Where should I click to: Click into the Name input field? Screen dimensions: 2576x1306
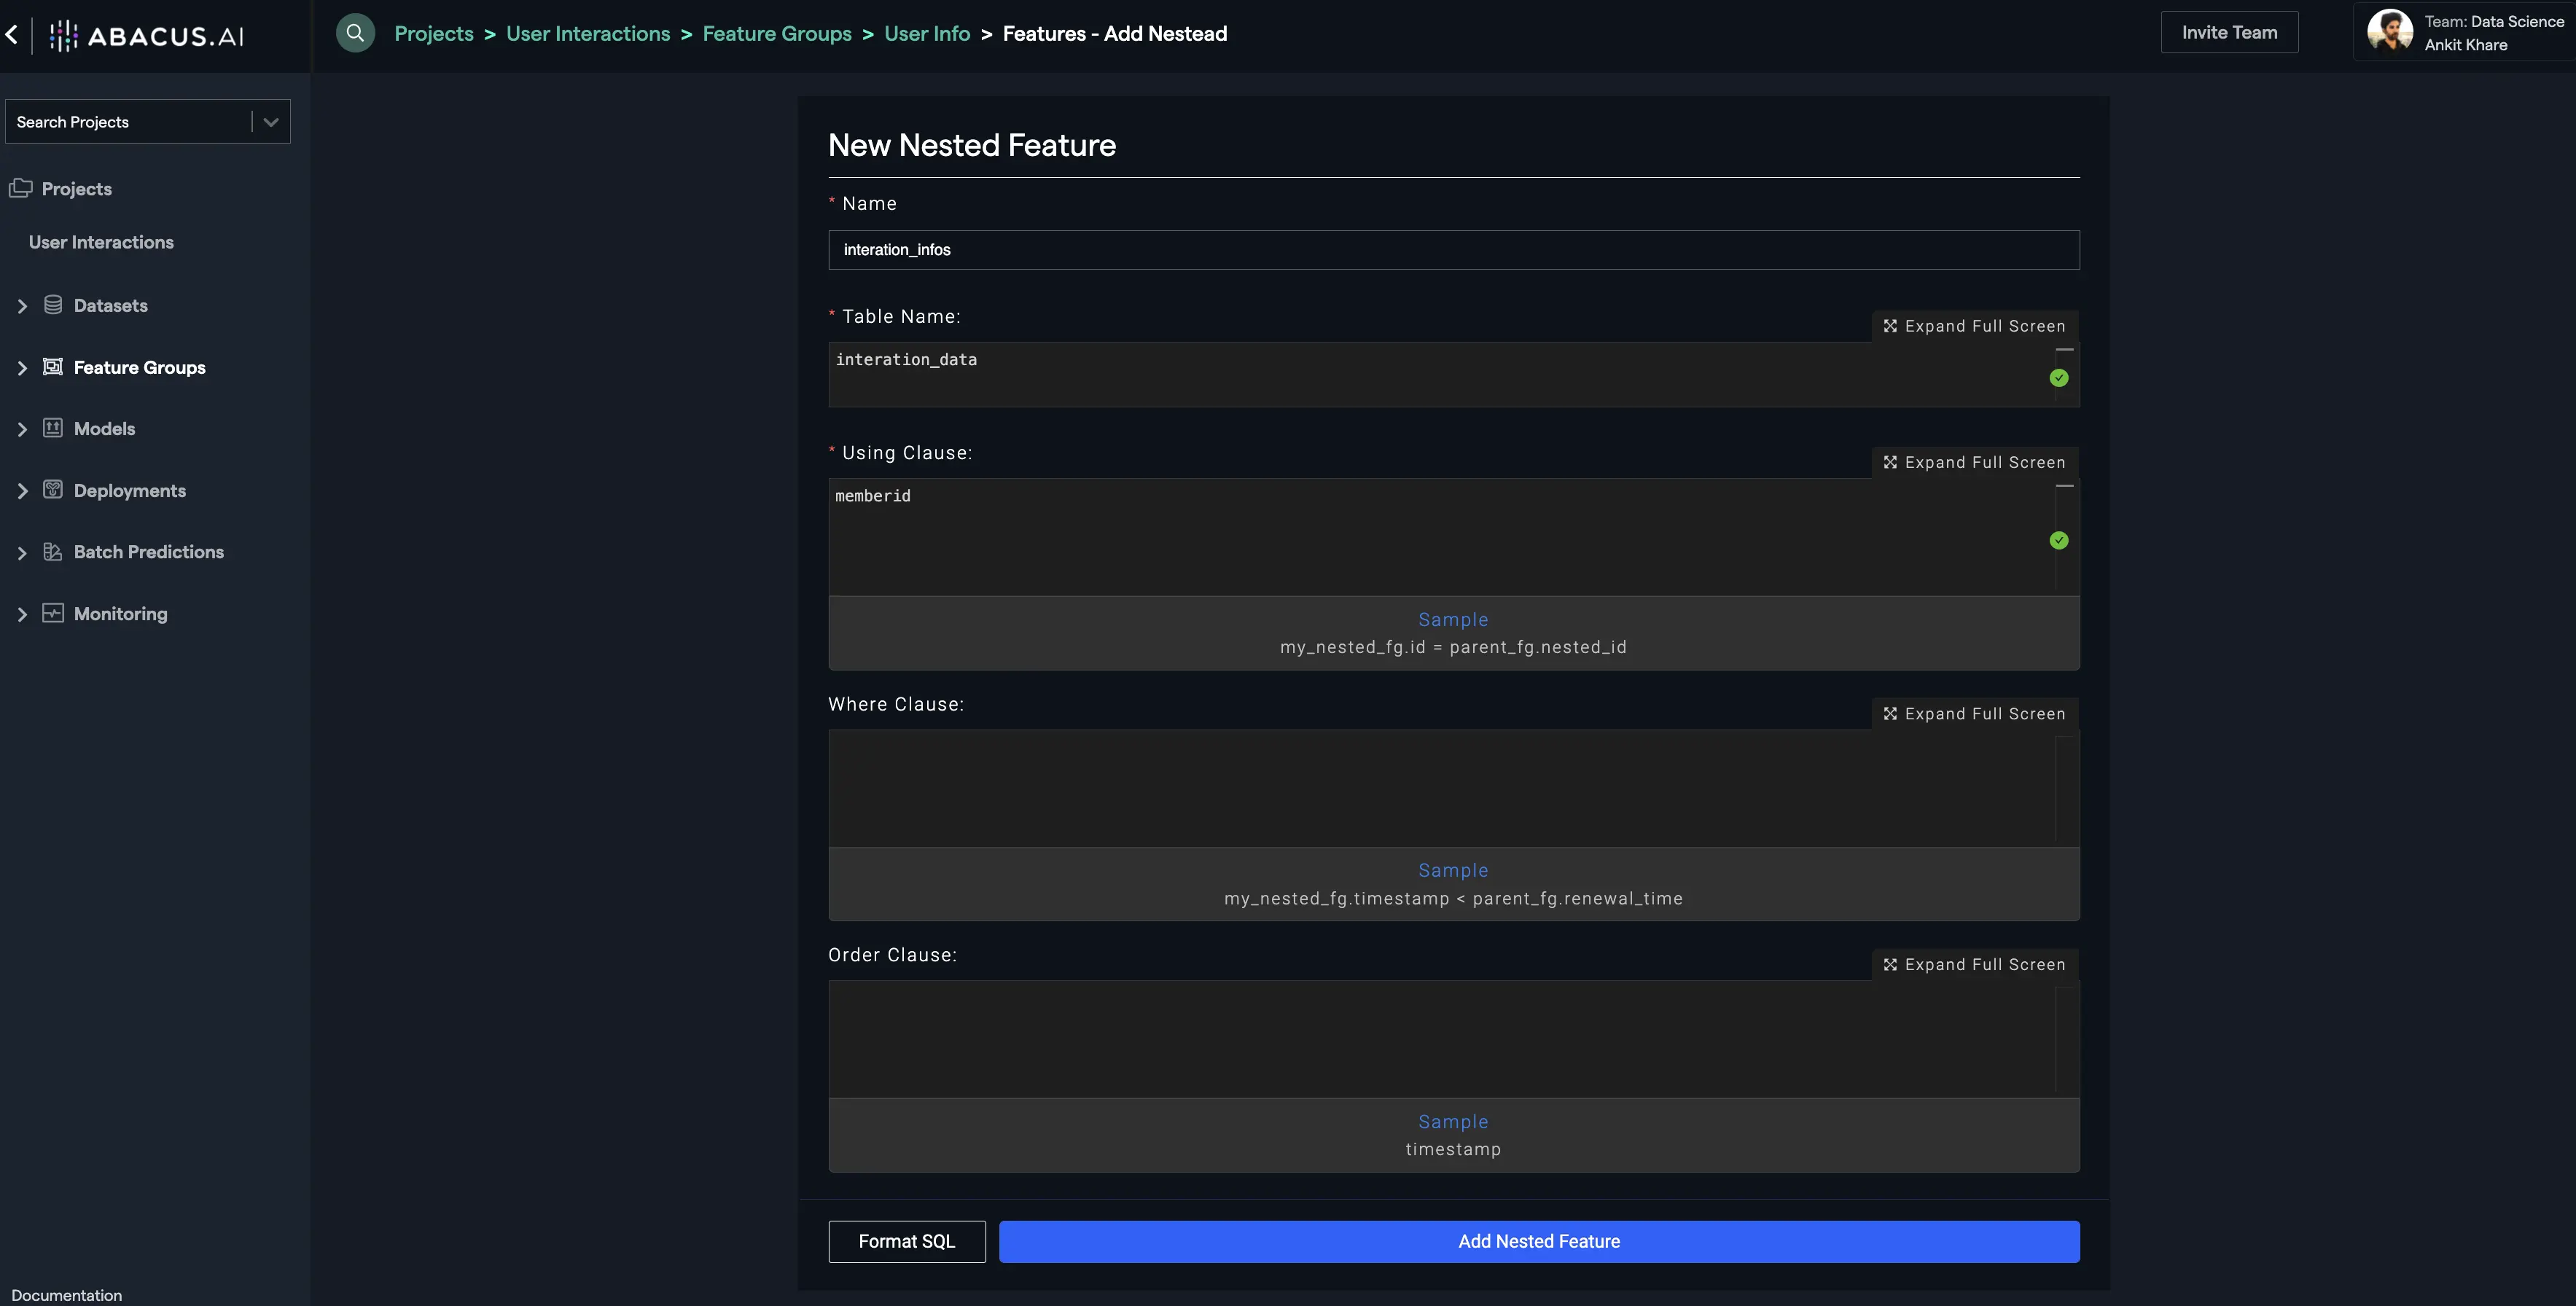1453,250
